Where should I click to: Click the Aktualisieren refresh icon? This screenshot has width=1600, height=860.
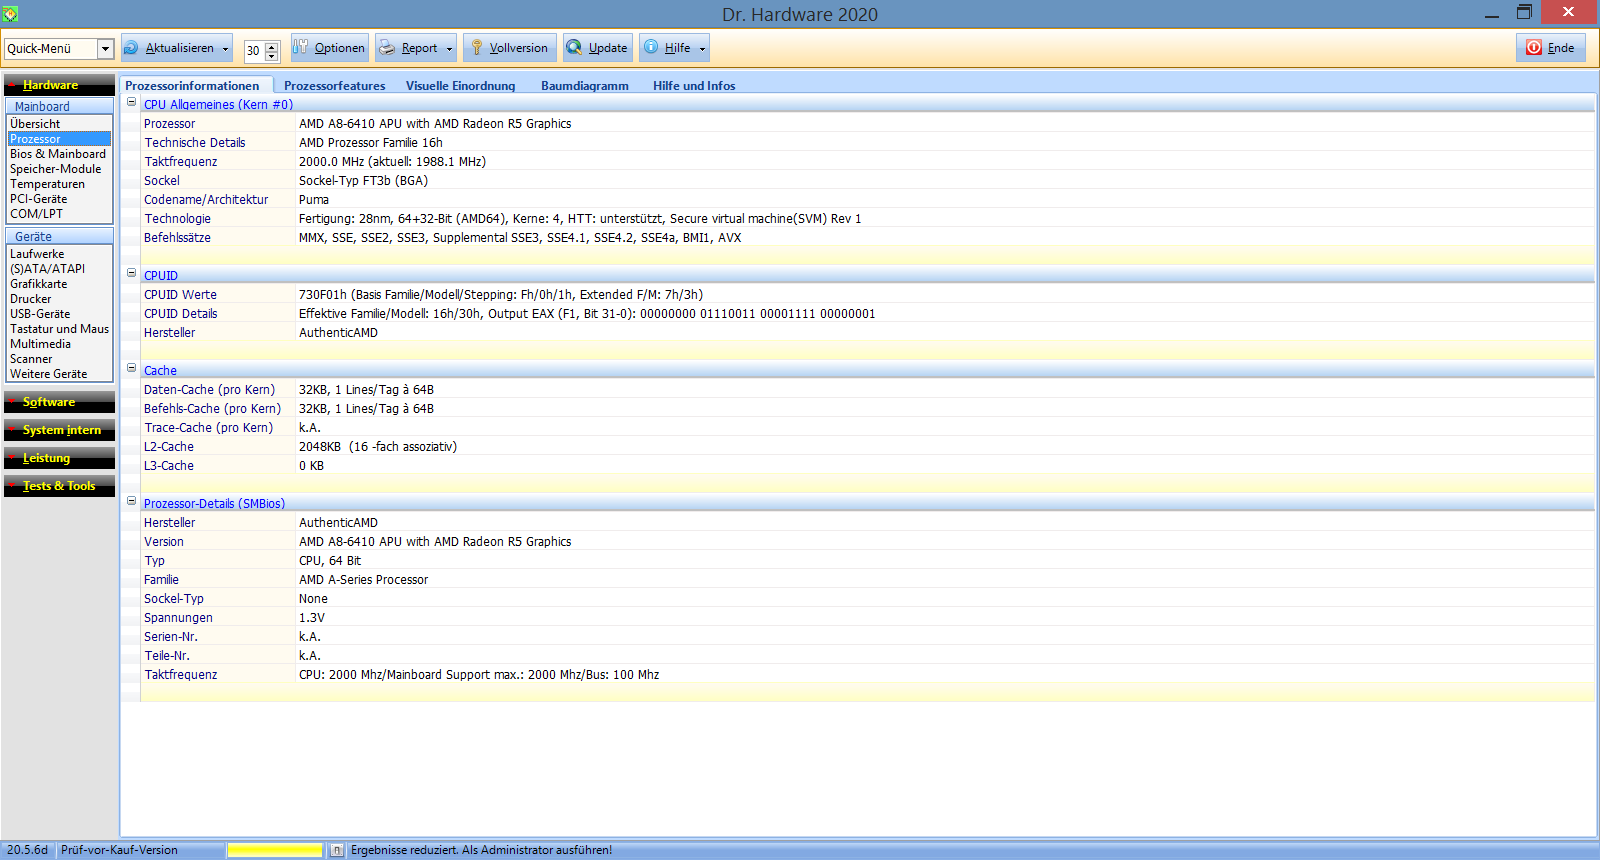131,47
